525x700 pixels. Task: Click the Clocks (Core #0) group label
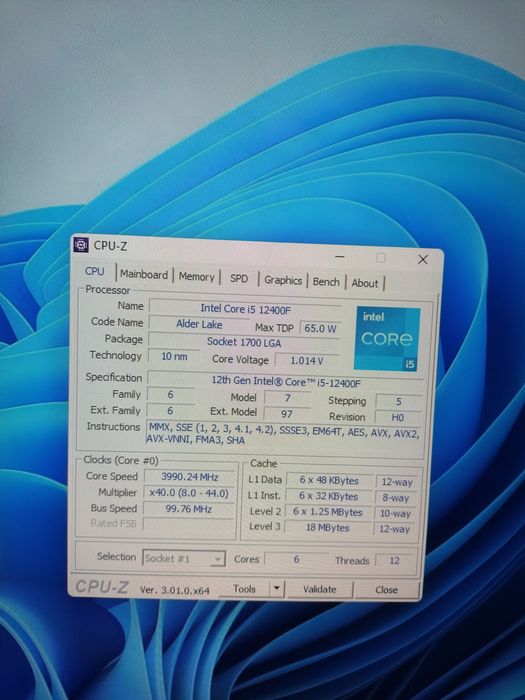point(121,460)
